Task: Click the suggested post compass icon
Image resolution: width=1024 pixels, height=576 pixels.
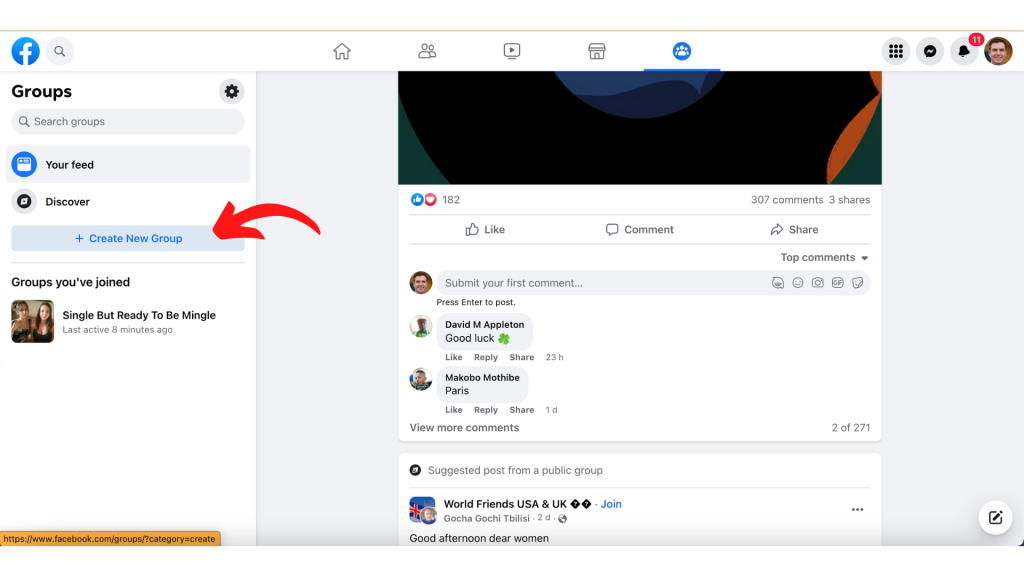Action: pos(415,470)
